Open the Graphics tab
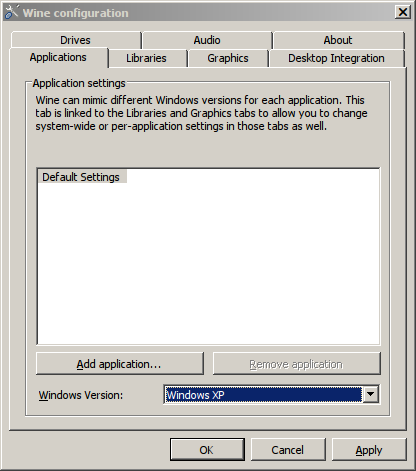 click(x=228, y=58)
